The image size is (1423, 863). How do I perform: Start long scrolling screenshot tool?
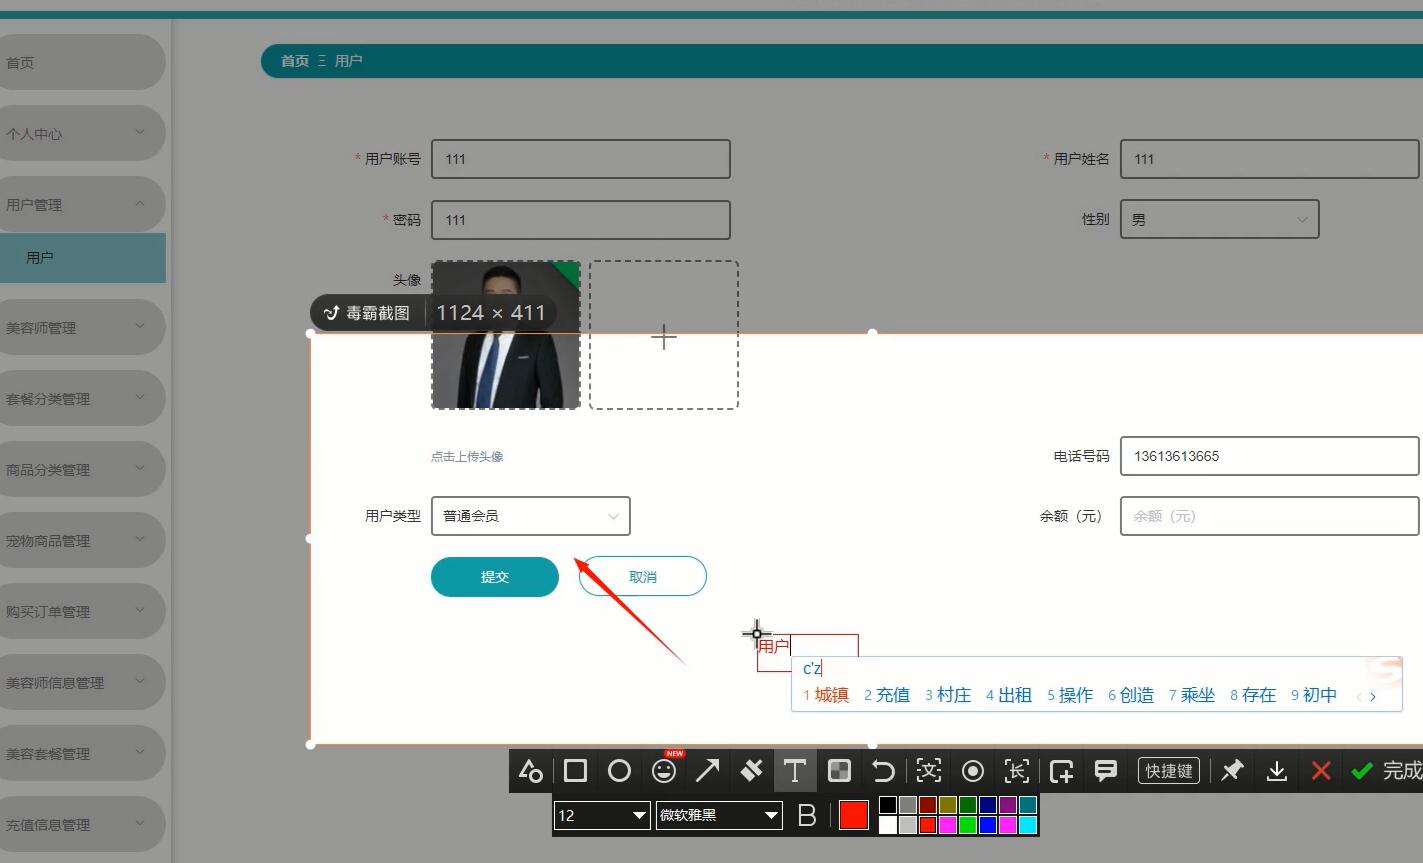1017,771
